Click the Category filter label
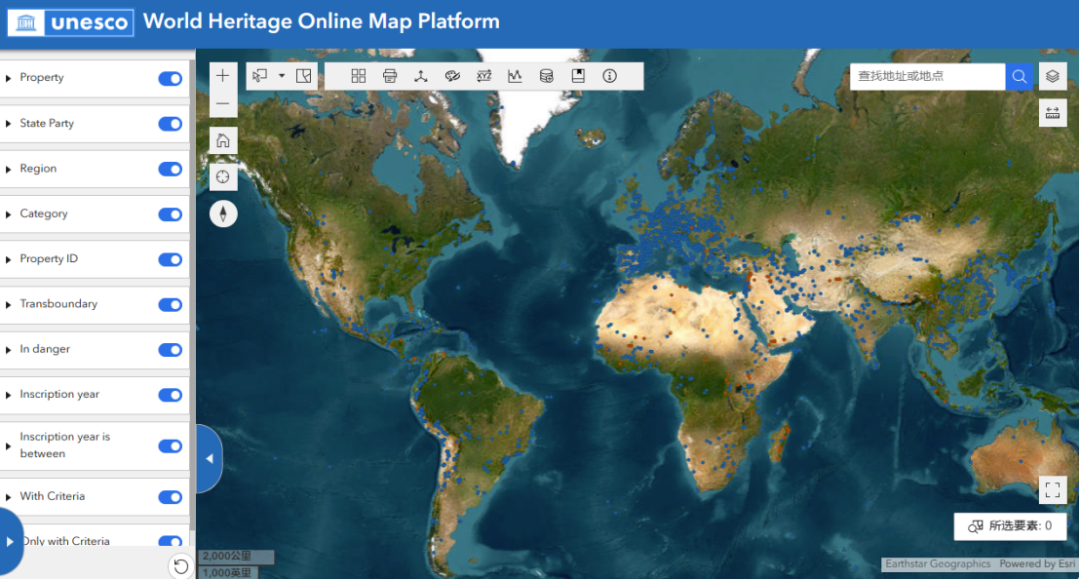1080x580 pixels. (43, 214)
